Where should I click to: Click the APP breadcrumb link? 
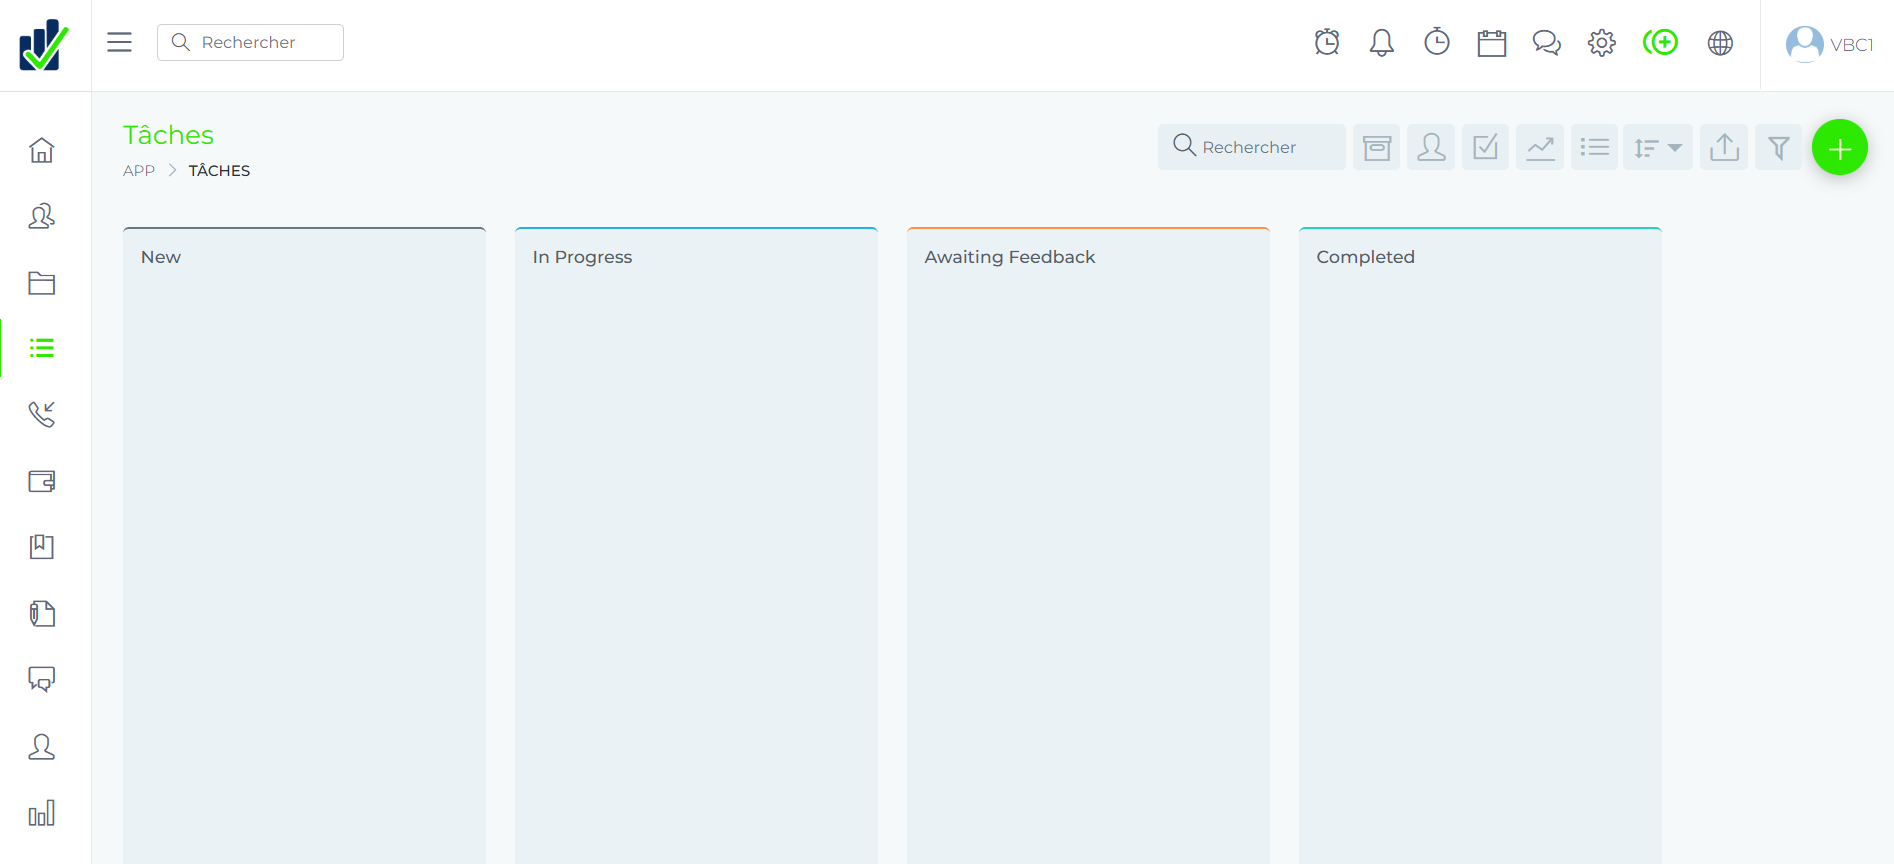click(x=139, y=171)
